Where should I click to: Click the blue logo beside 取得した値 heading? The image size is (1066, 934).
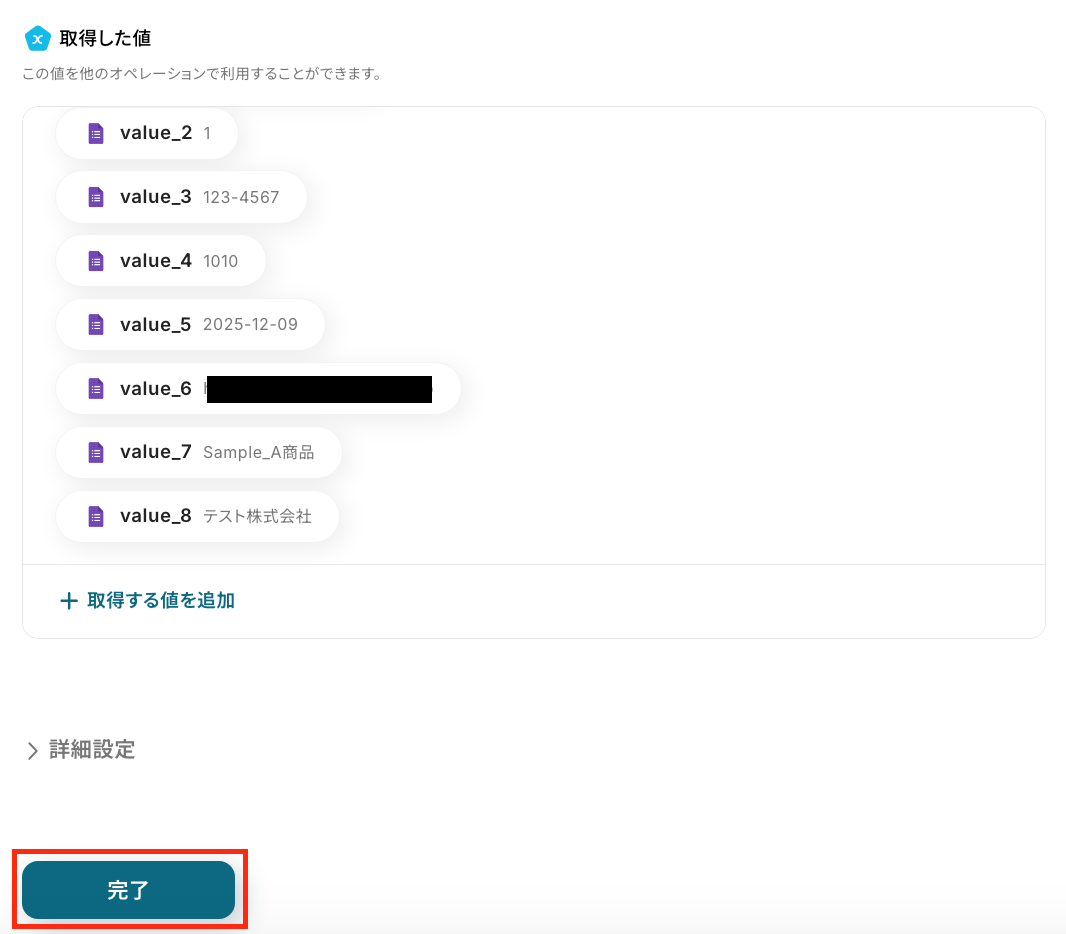coord(37,39)
